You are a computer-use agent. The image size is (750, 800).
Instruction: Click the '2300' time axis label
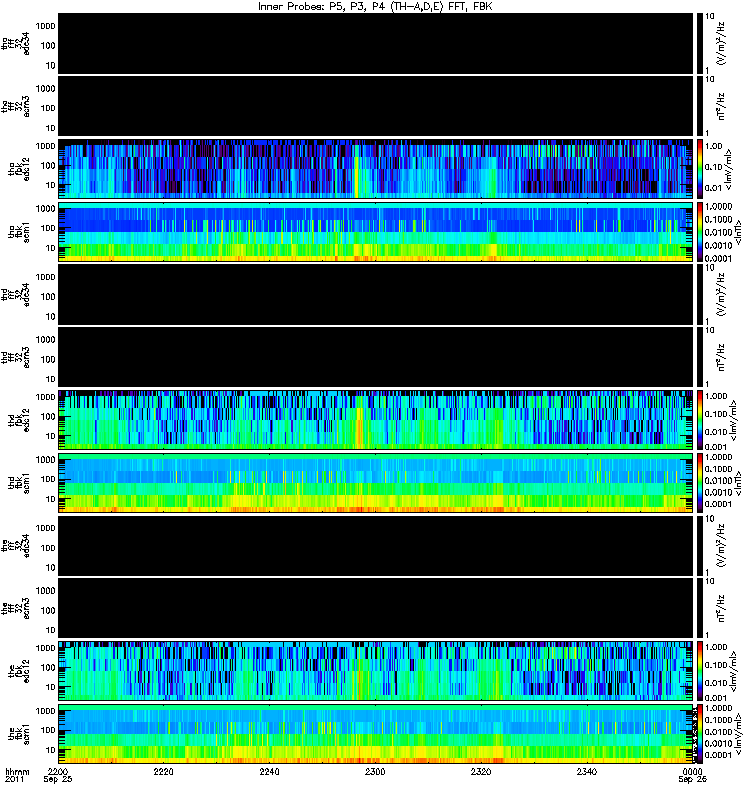pyautogui.click(x=375, y=771)
